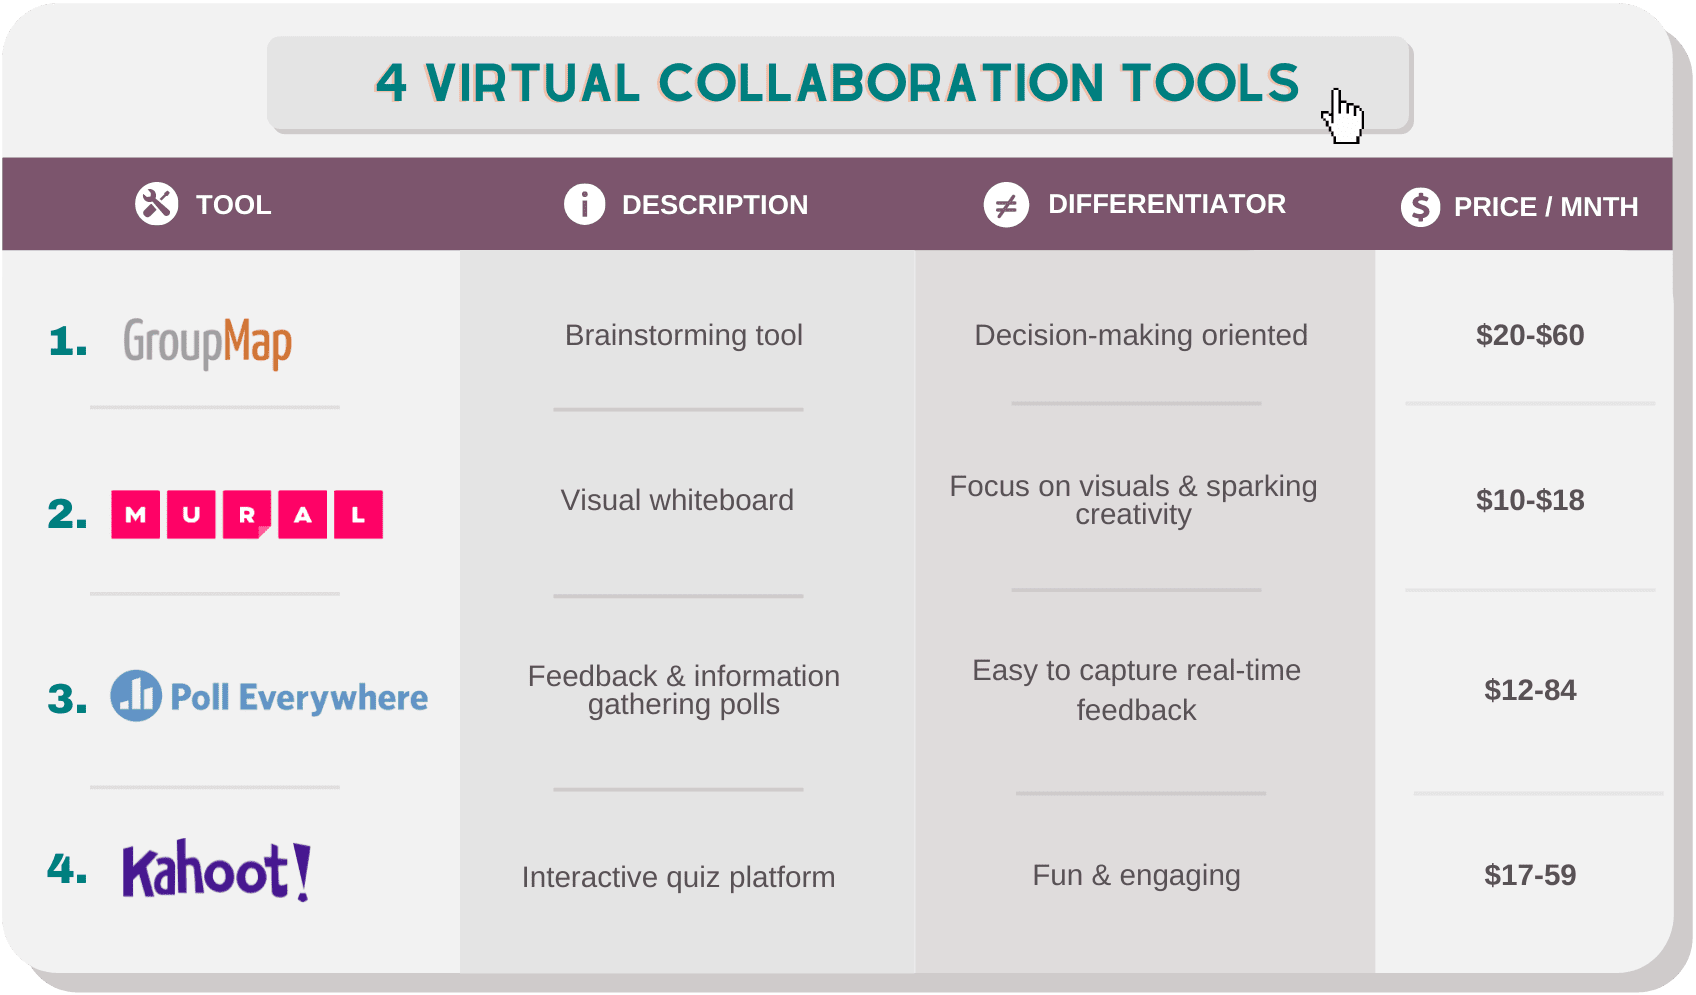Click the info circle icon beside Description
The width and height of the screenshot is (1696, 995).
coord(585,204)
